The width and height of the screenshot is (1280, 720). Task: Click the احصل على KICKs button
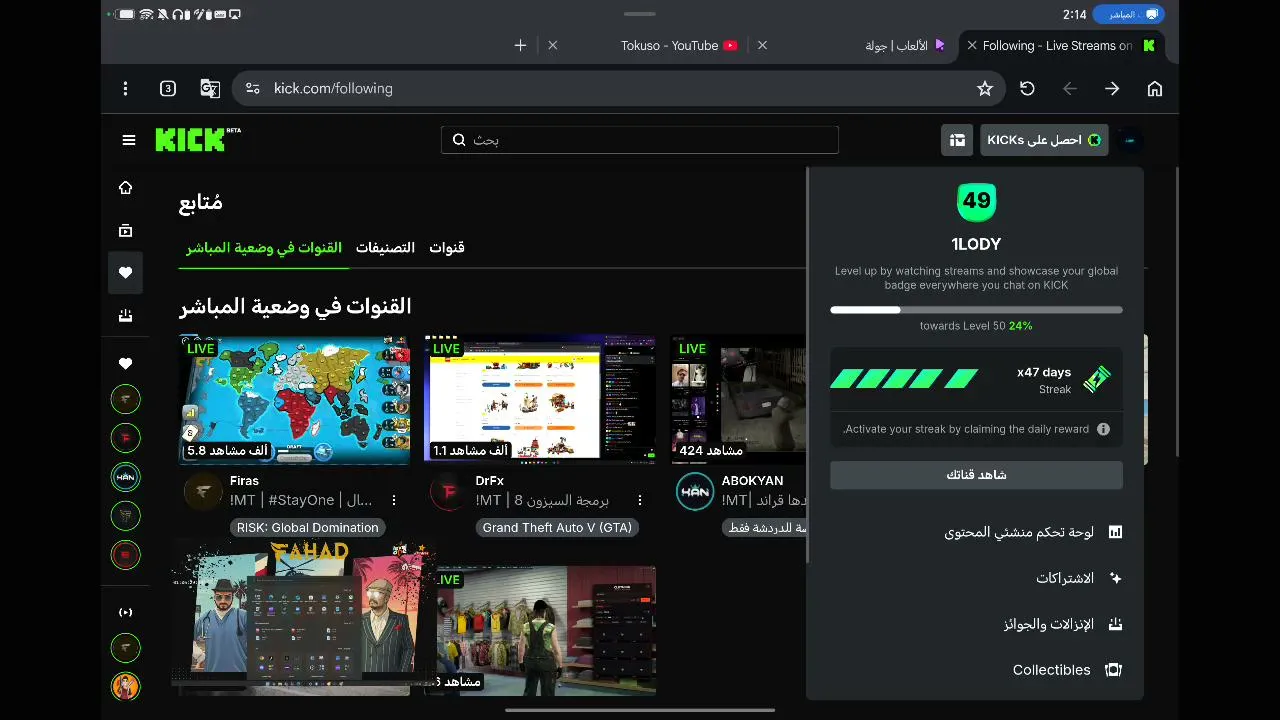click(1044, 140)
